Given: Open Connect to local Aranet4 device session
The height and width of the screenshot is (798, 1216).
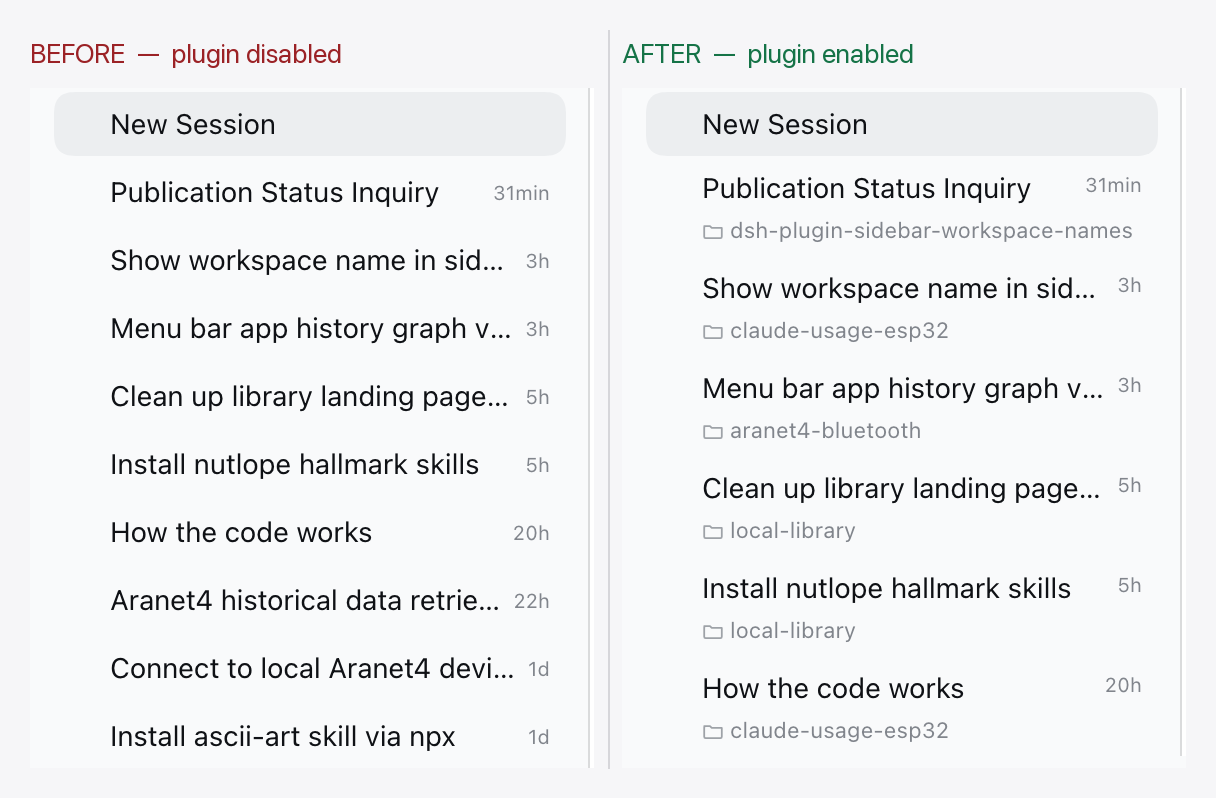Looking at the screenshot, I should pos(310,668).
